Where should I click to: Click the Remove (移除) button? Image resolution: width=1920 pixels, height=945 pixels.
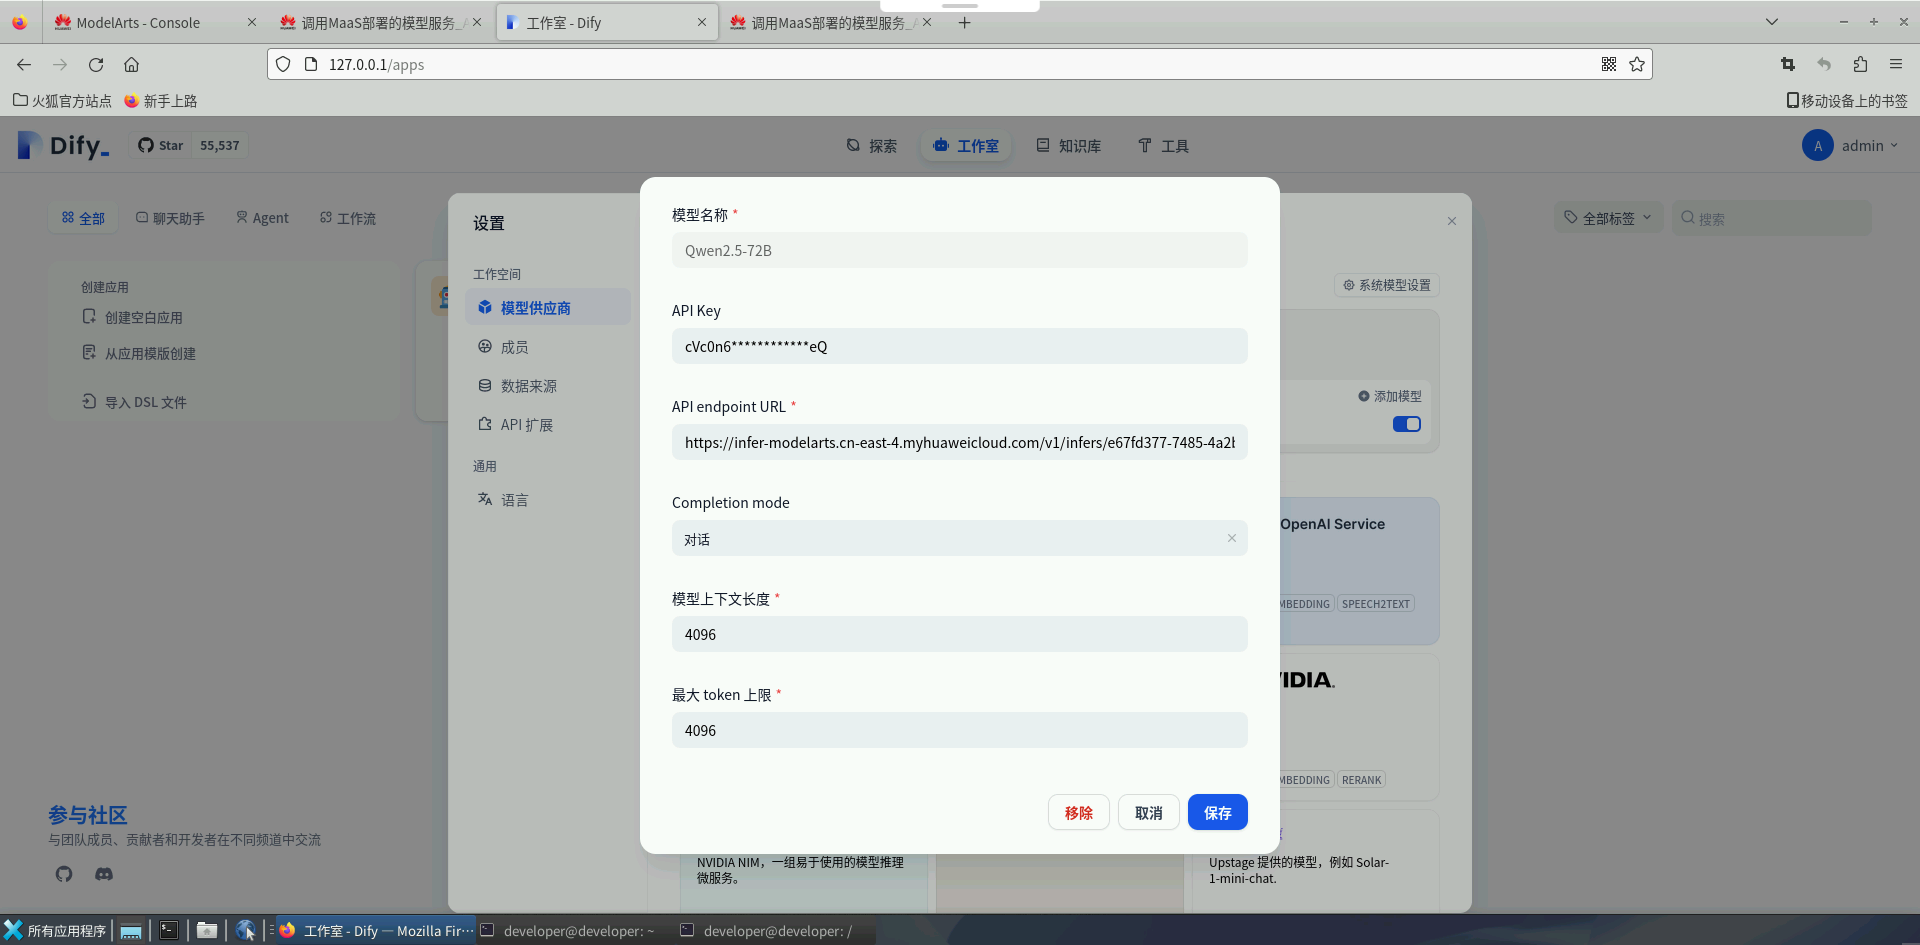[x=1078, y=812]
